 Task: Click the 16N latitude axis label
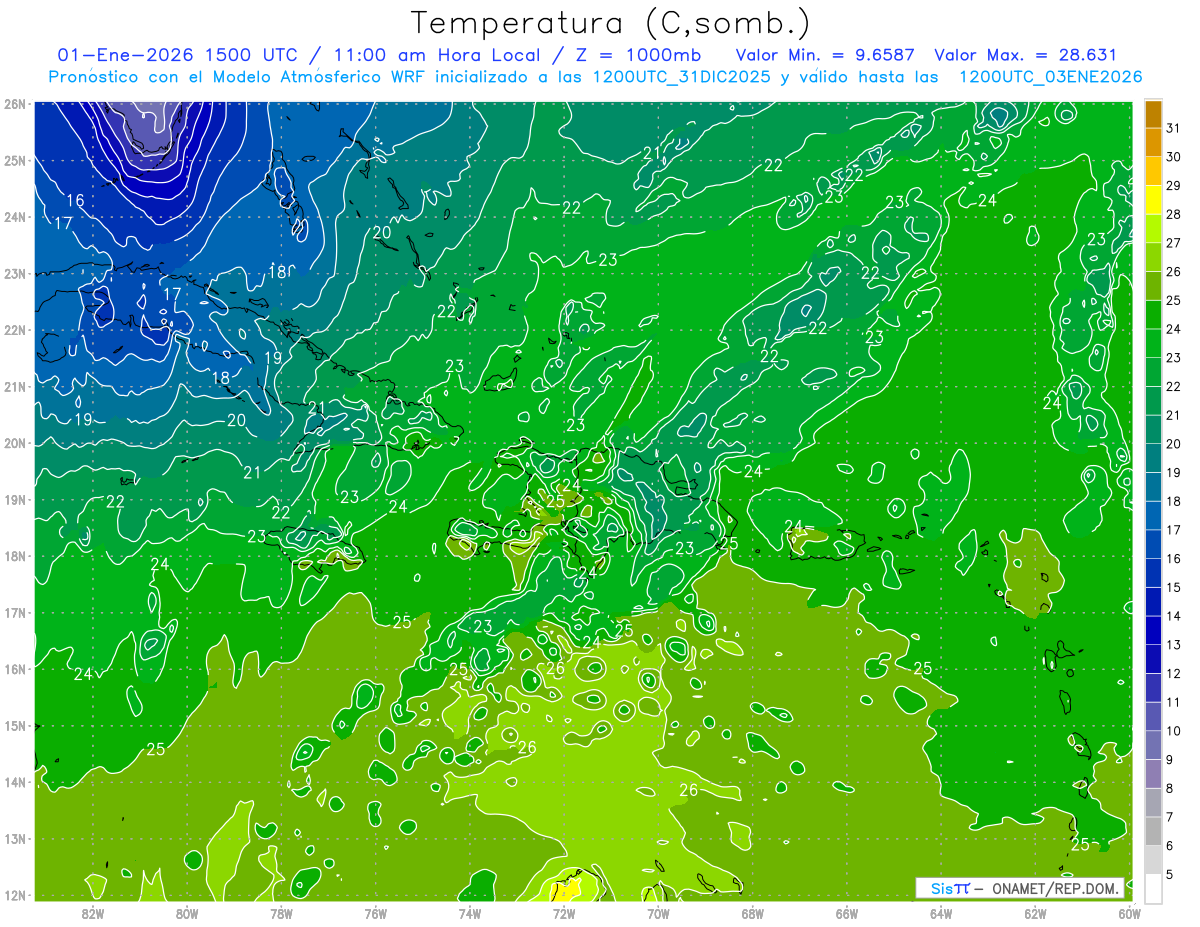[14, 669]
